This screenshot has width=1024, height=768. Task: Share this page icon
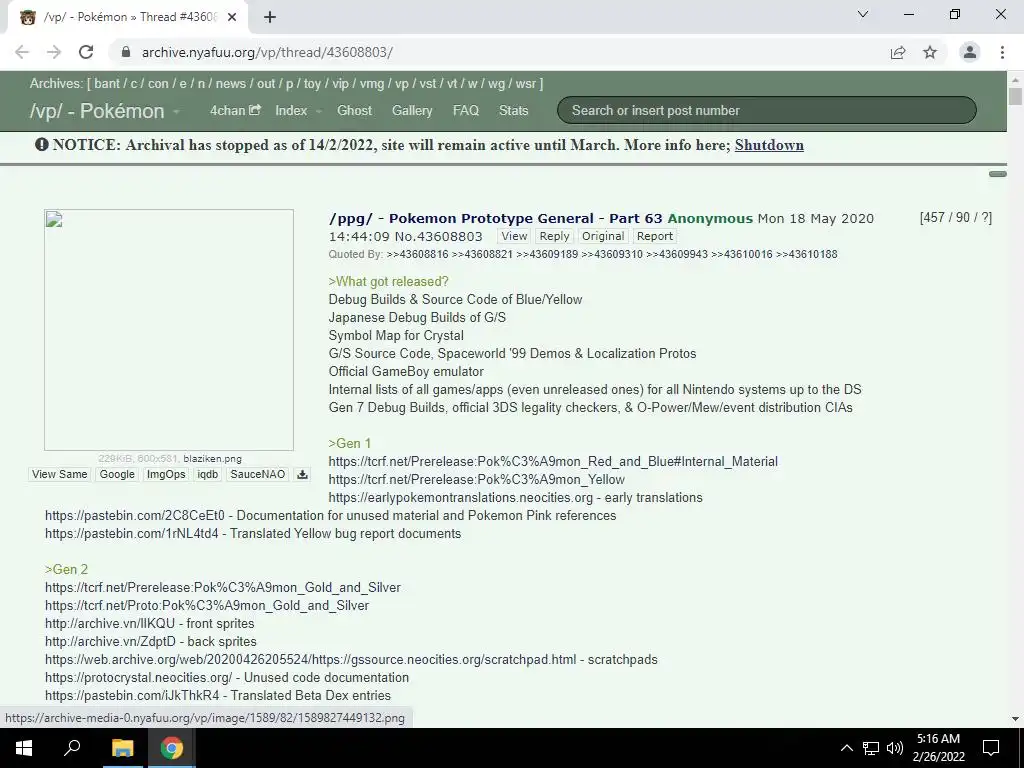point(898,52)
